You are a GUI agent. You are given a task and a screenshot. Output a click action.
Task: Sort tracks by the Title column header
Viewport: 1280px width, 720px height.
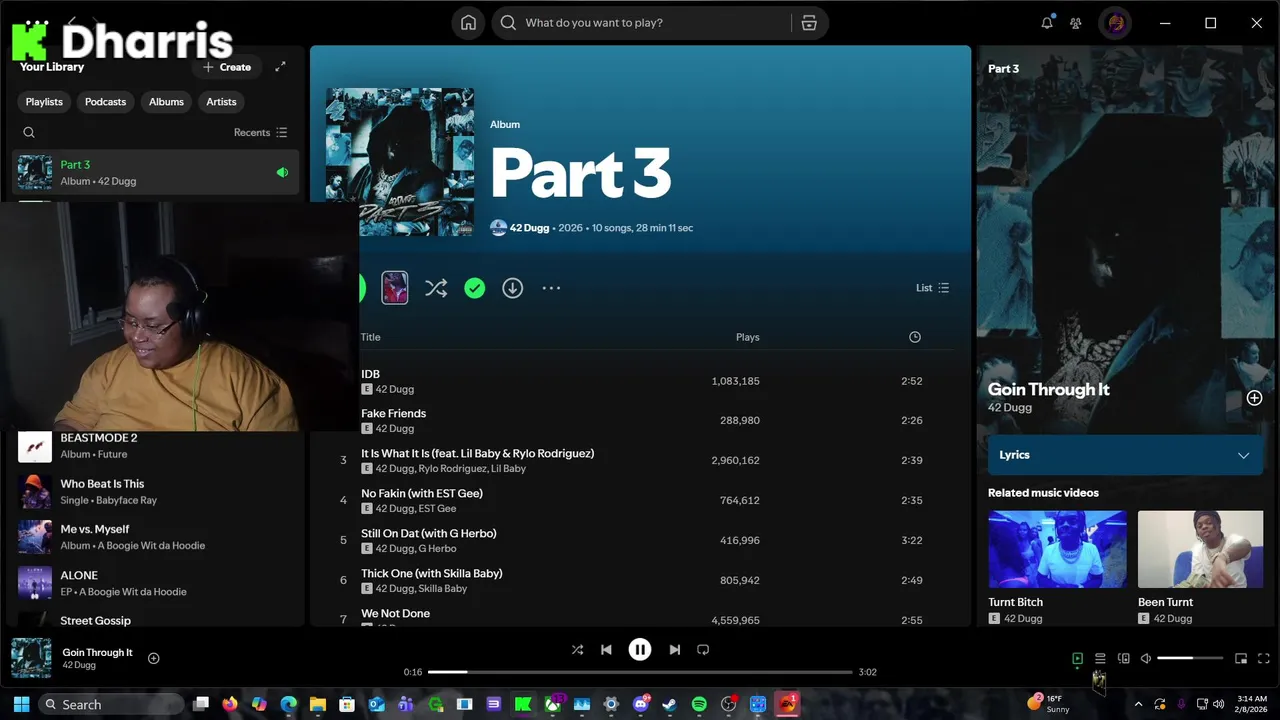(x=371, y=337)
